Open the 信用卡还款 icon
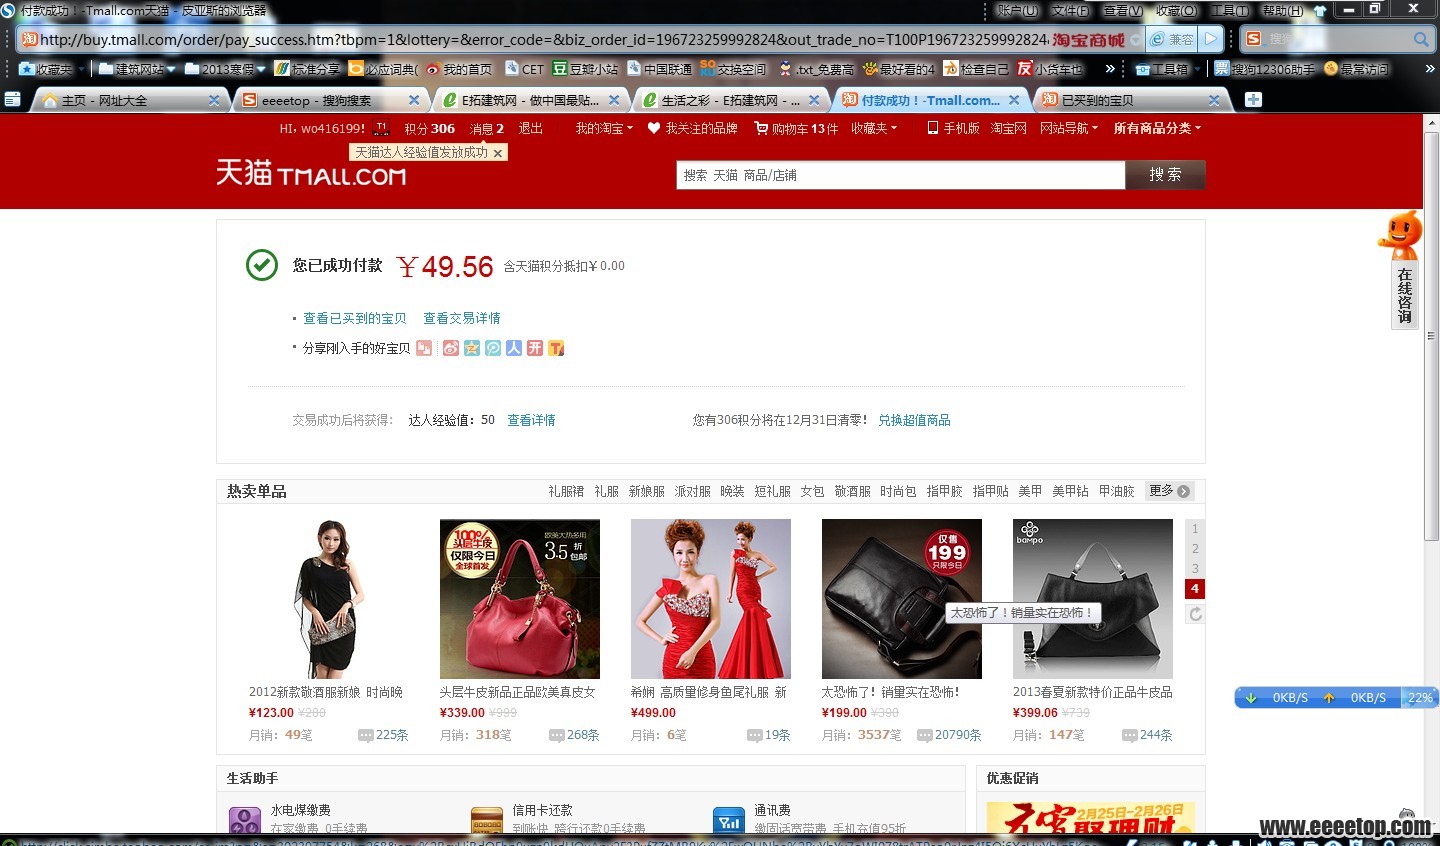The image size is (1440, 846). click(487, 820)
